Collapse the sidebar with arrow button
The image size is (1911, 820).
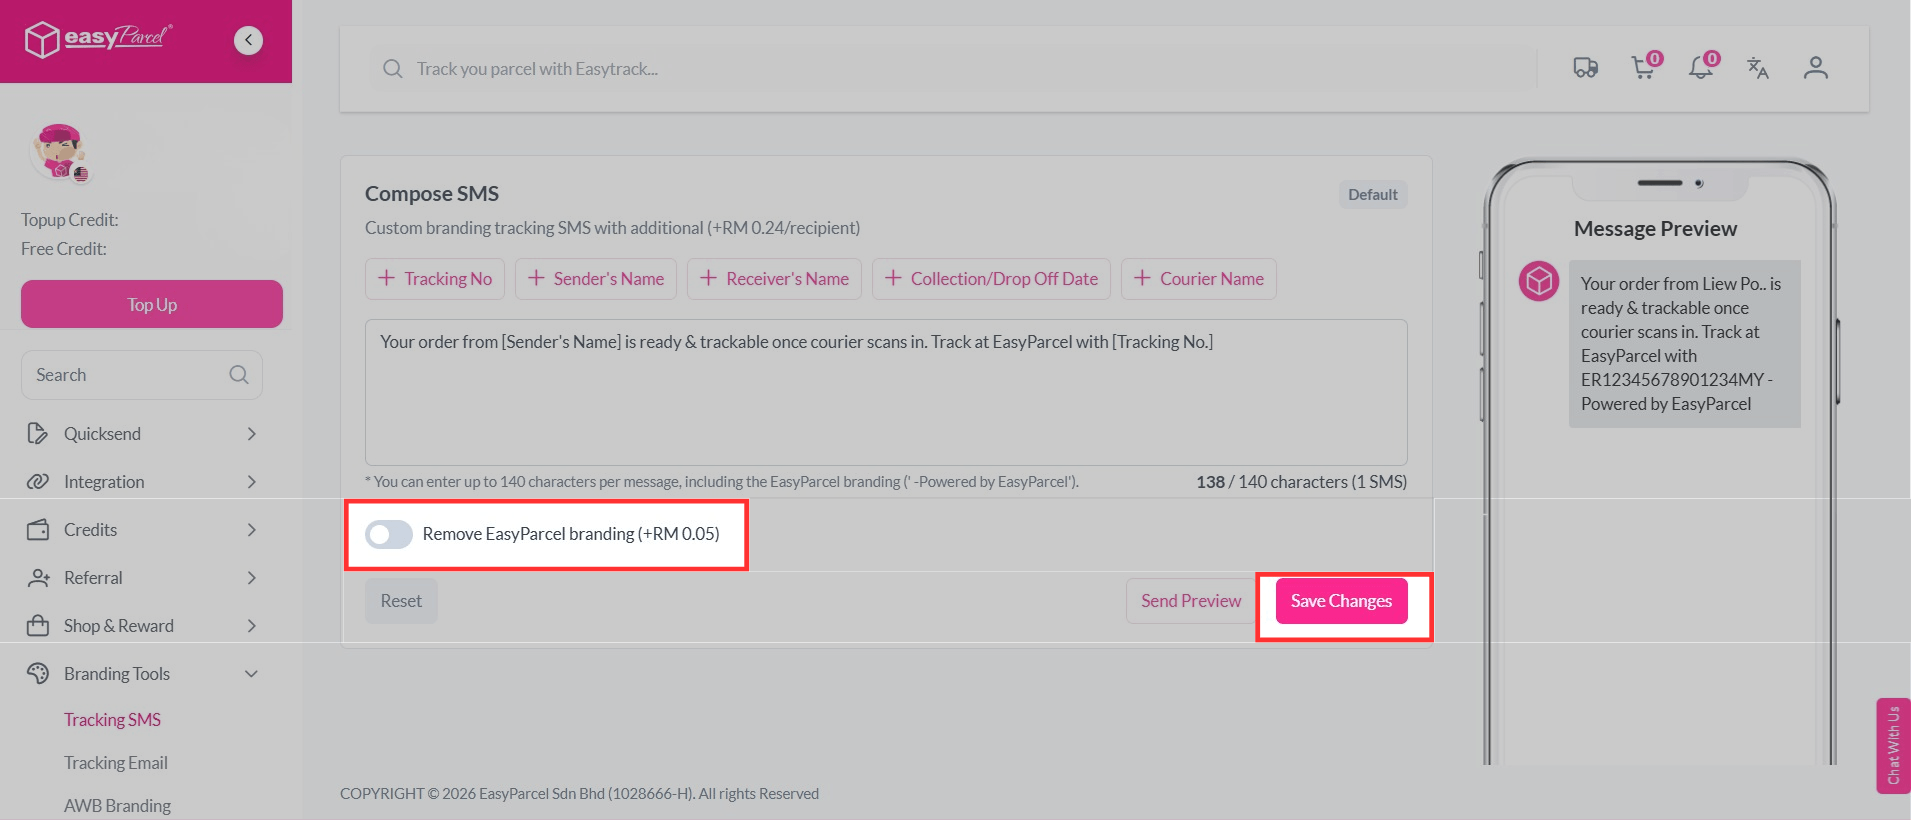(x=248, y=40)
